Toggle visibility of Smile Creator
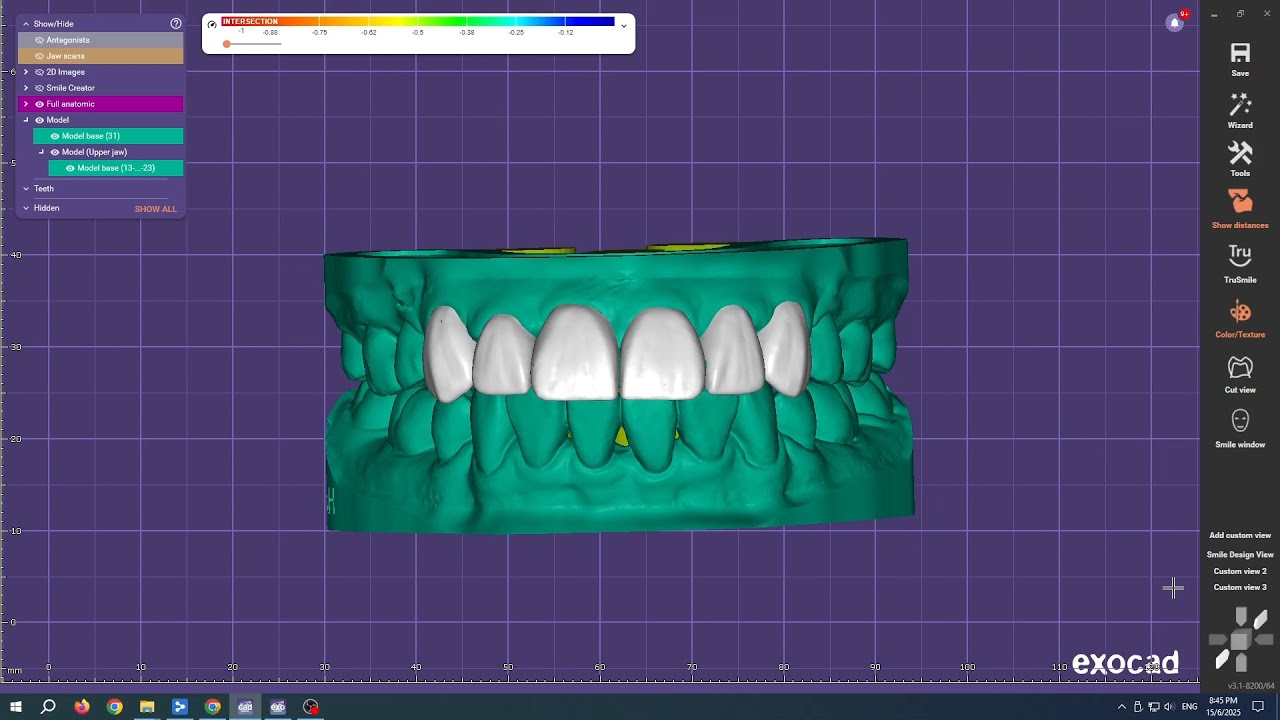The height and width of the screenshot is (720, 1280). 40,88
